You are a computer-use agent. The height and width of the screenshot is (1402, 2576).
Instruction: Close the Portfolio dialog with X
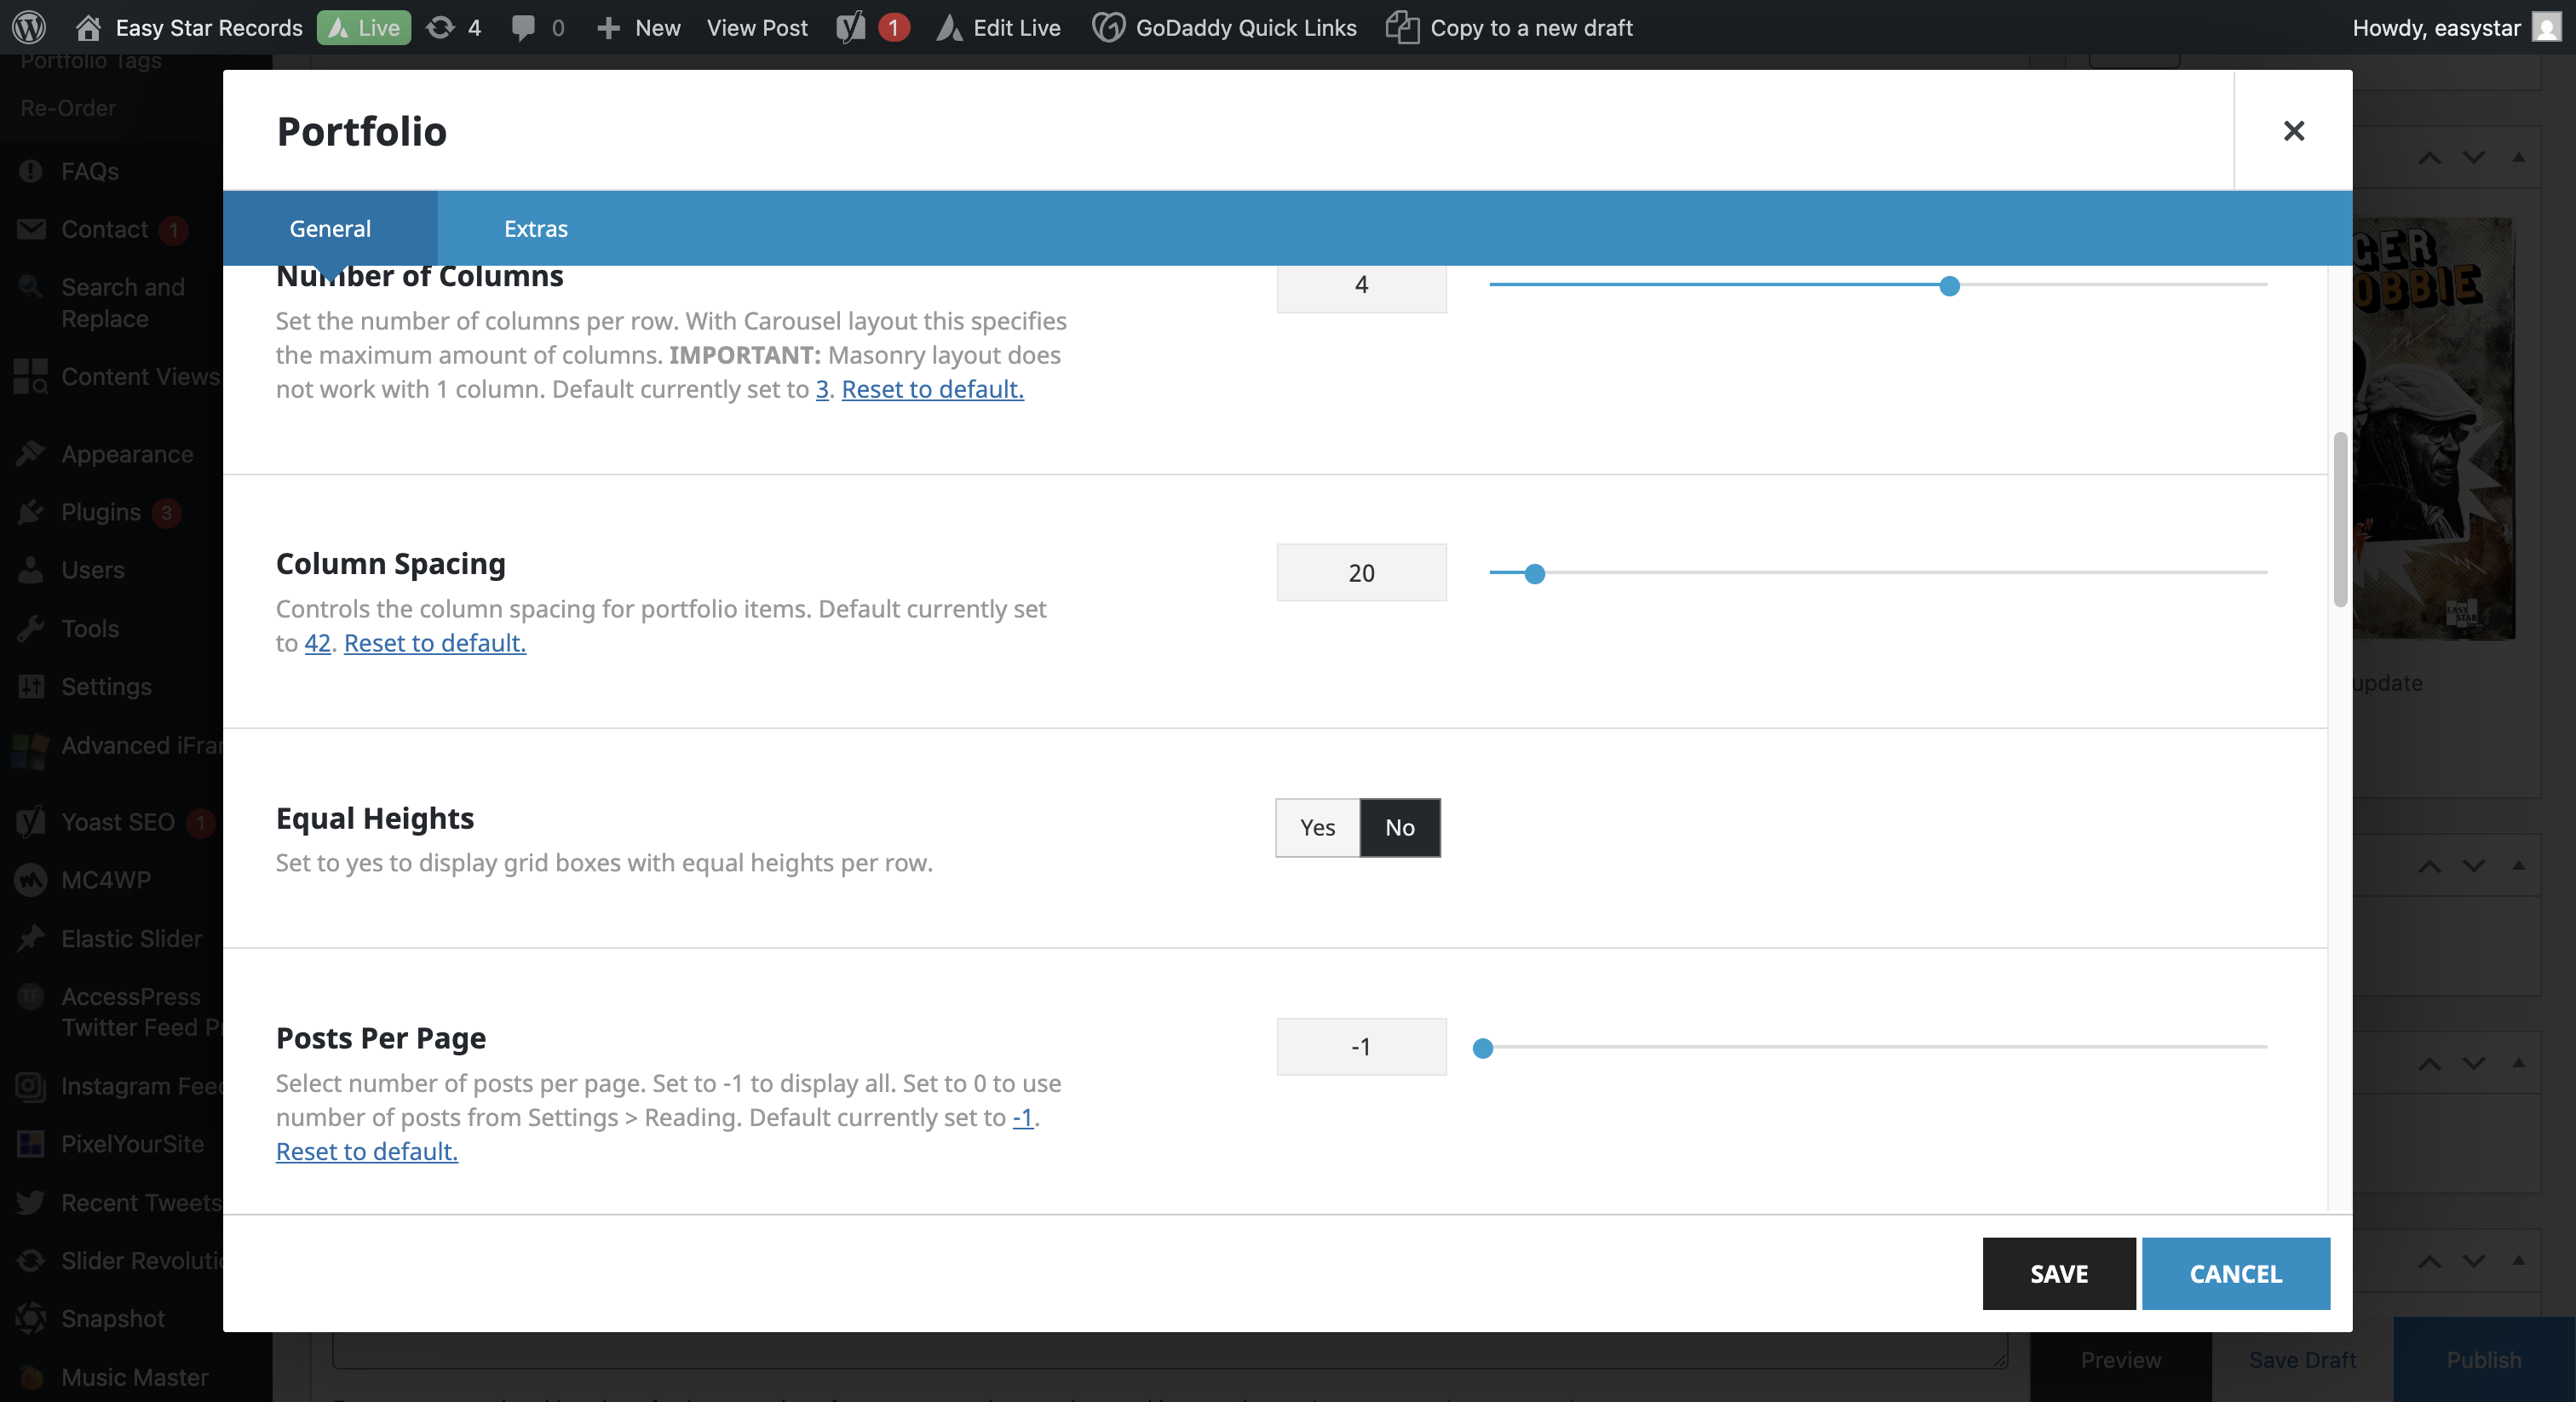pos(2293,131)
